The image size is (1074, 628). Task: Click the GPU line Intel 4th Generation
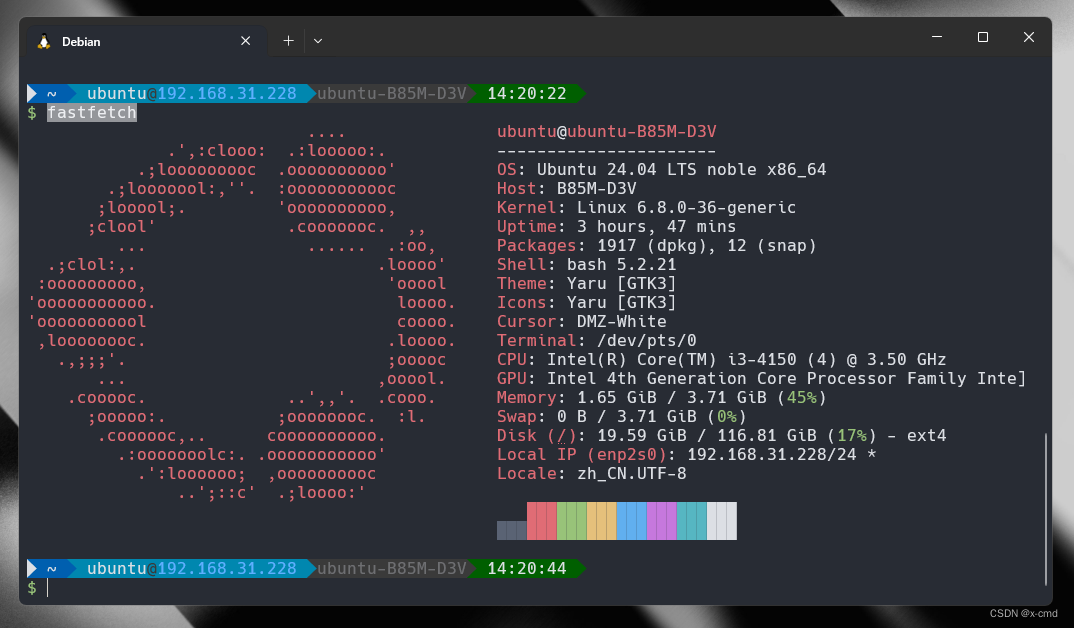761,378
